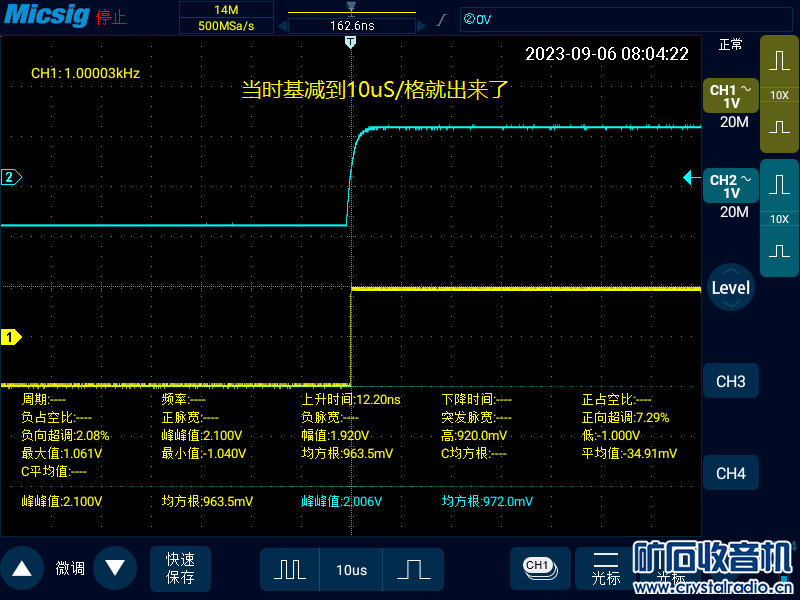The image size is (800, 600).
Task: Tap the Micsig logo
Action: pyautogui.click(x=47, y=15)
